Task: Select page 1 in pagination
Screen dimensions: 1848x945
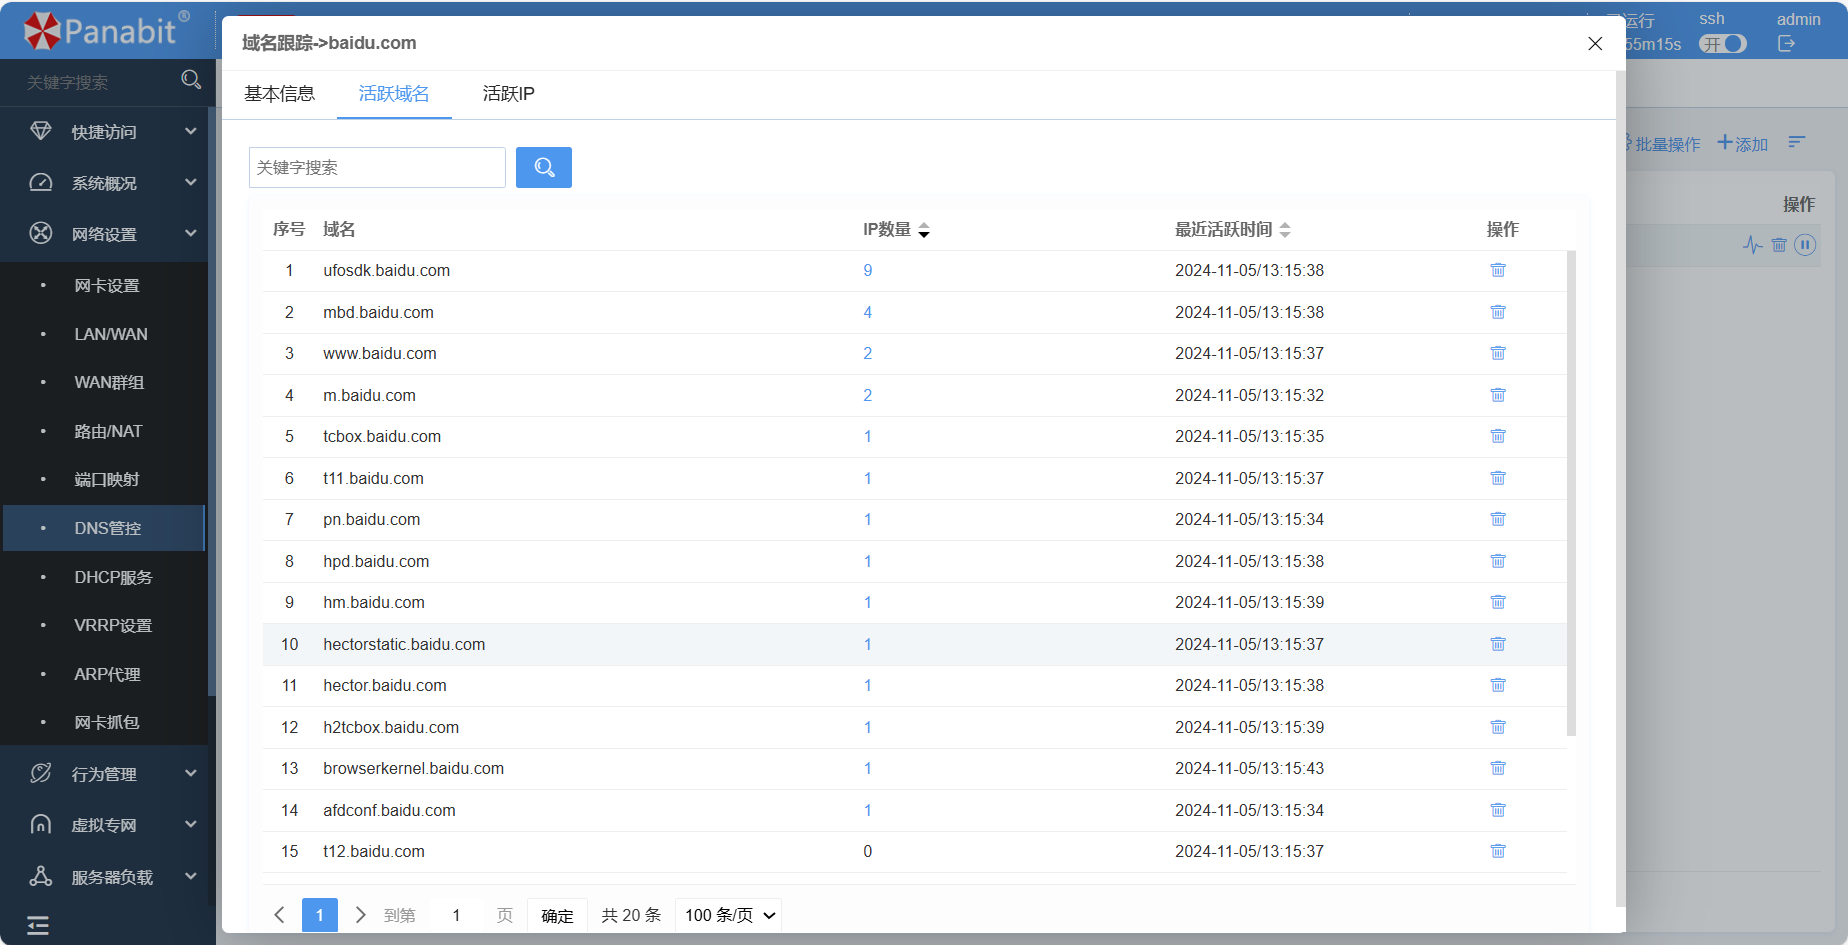Action: click(320, 915)
